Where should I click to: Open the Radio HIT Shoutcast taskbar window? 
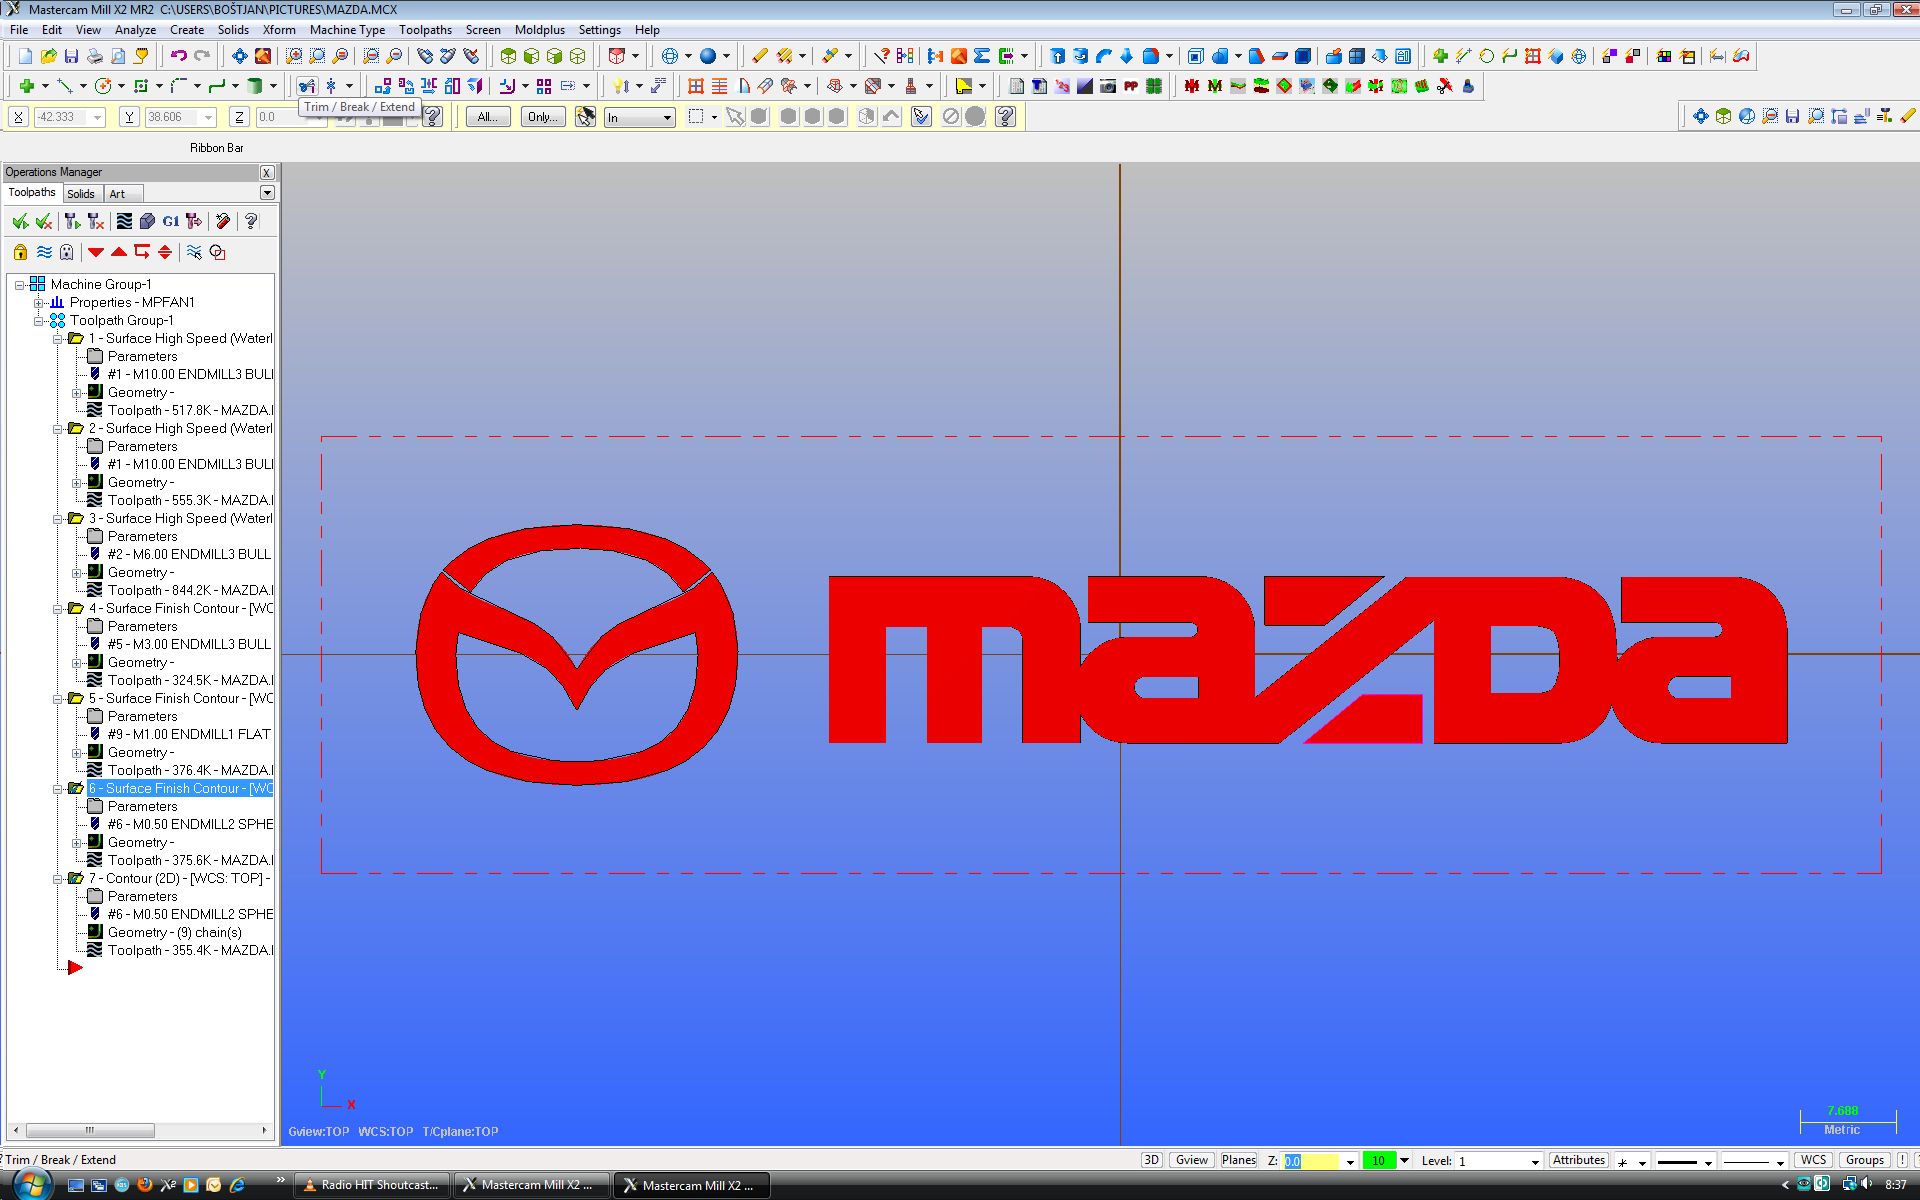click(x=373, y=1185)
